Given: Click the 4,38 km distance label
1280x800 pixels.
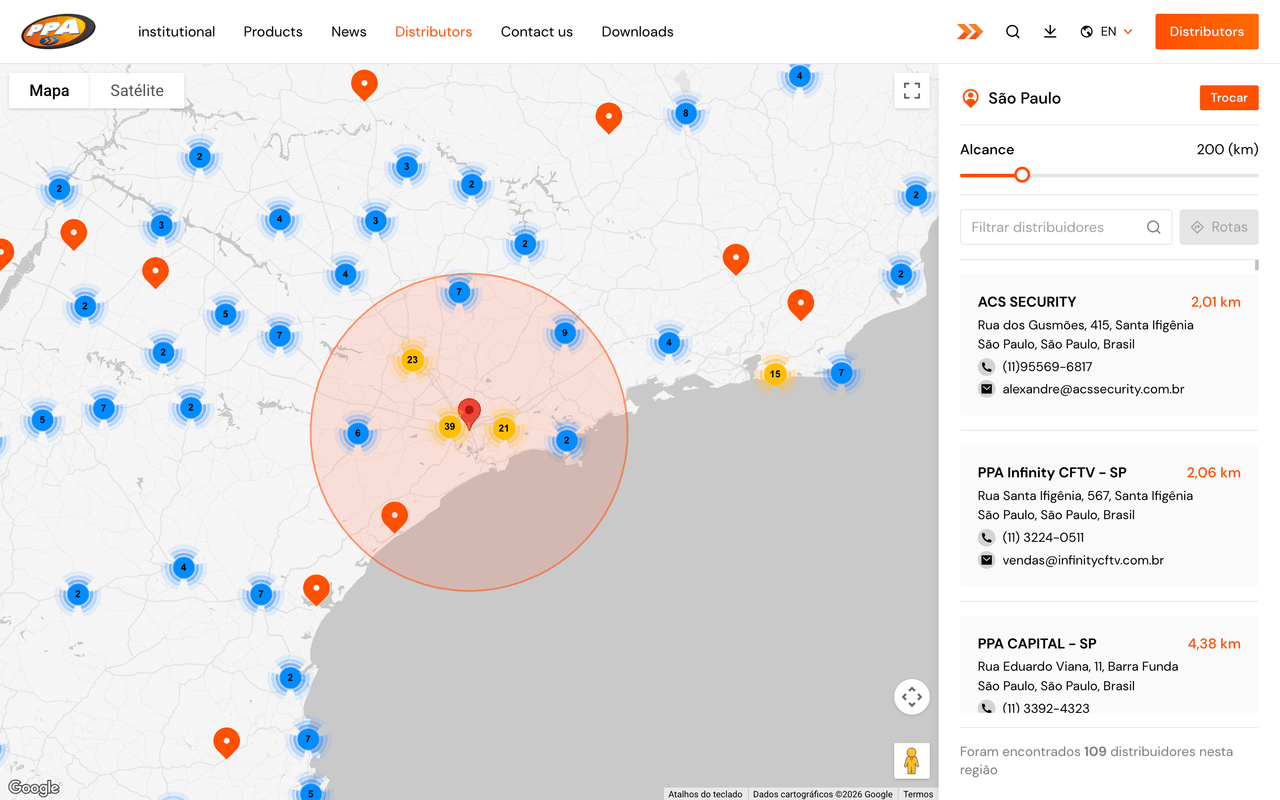Looking at the screenshot, I should (x=1214, y=644).
